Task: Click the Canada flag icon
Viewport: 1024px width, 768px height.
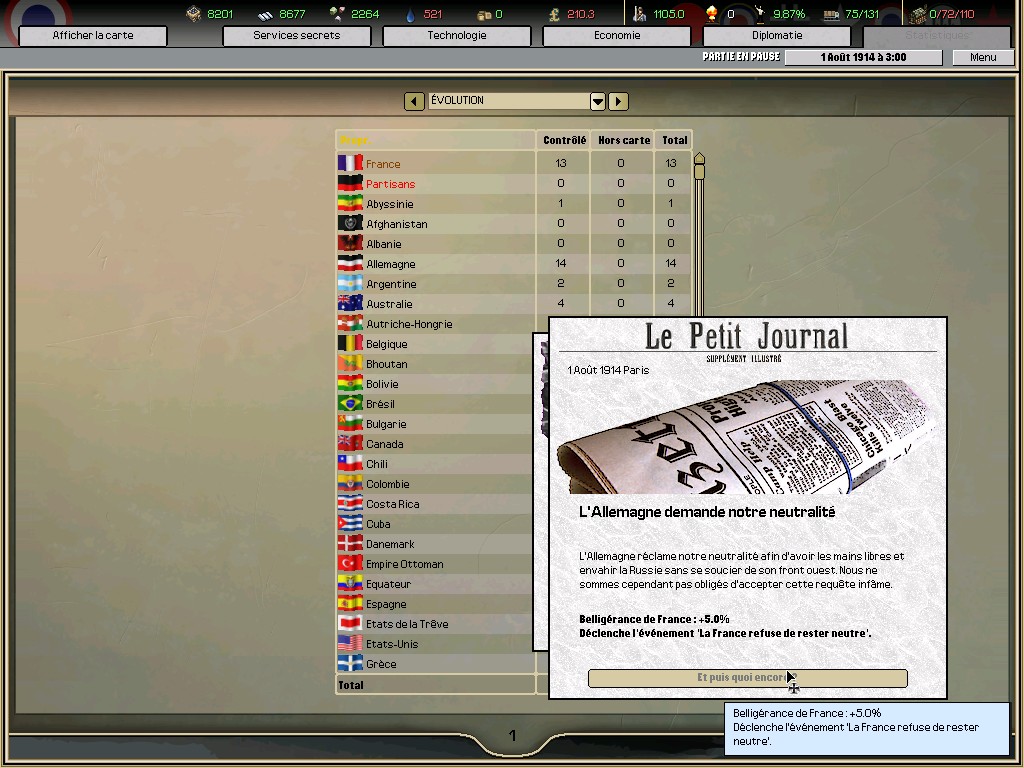Action: click(x=350, y=443)
